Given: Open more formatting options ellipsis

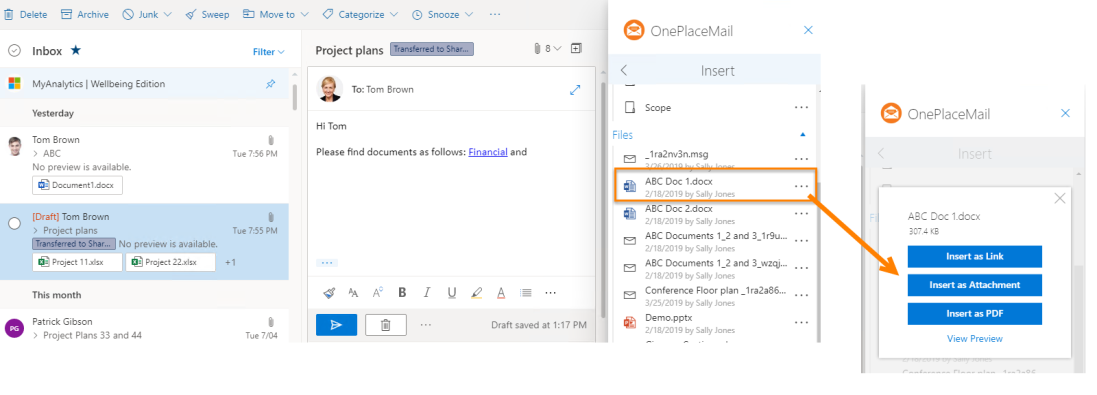Looking at the screenshot, I should (551, 293).
